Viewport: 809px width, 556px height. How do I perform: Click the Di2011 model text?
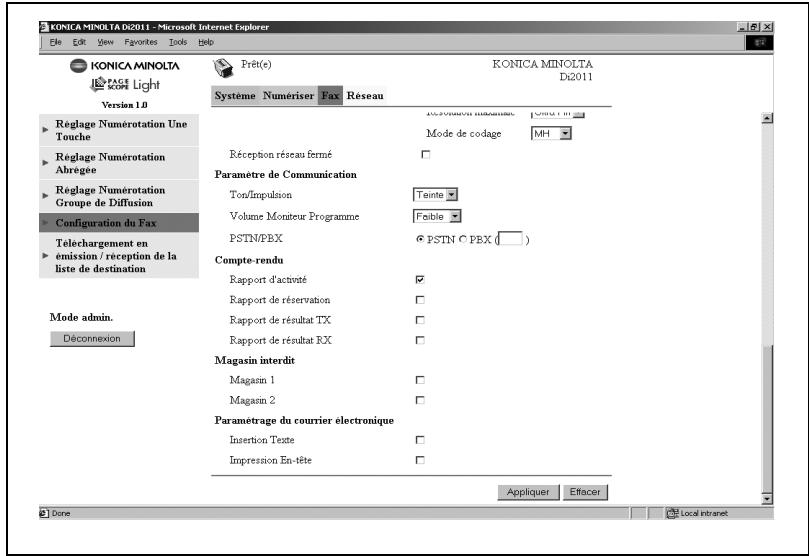[576, 77]
